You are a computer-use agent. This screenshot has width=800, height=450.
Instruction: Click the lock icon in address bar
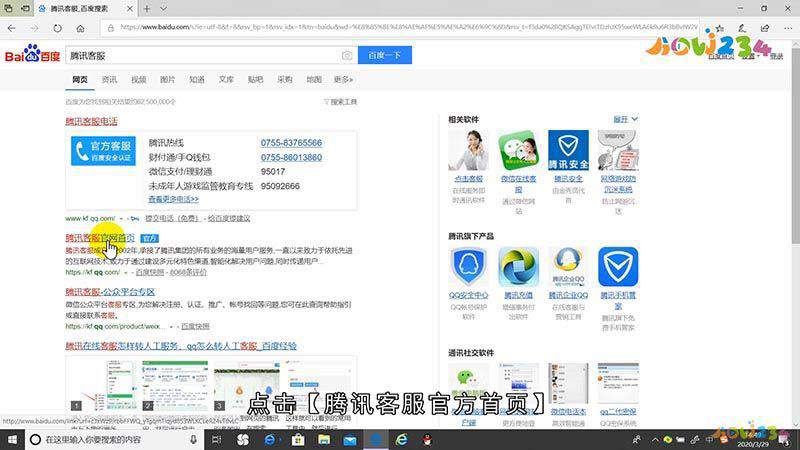coord(111,28)
